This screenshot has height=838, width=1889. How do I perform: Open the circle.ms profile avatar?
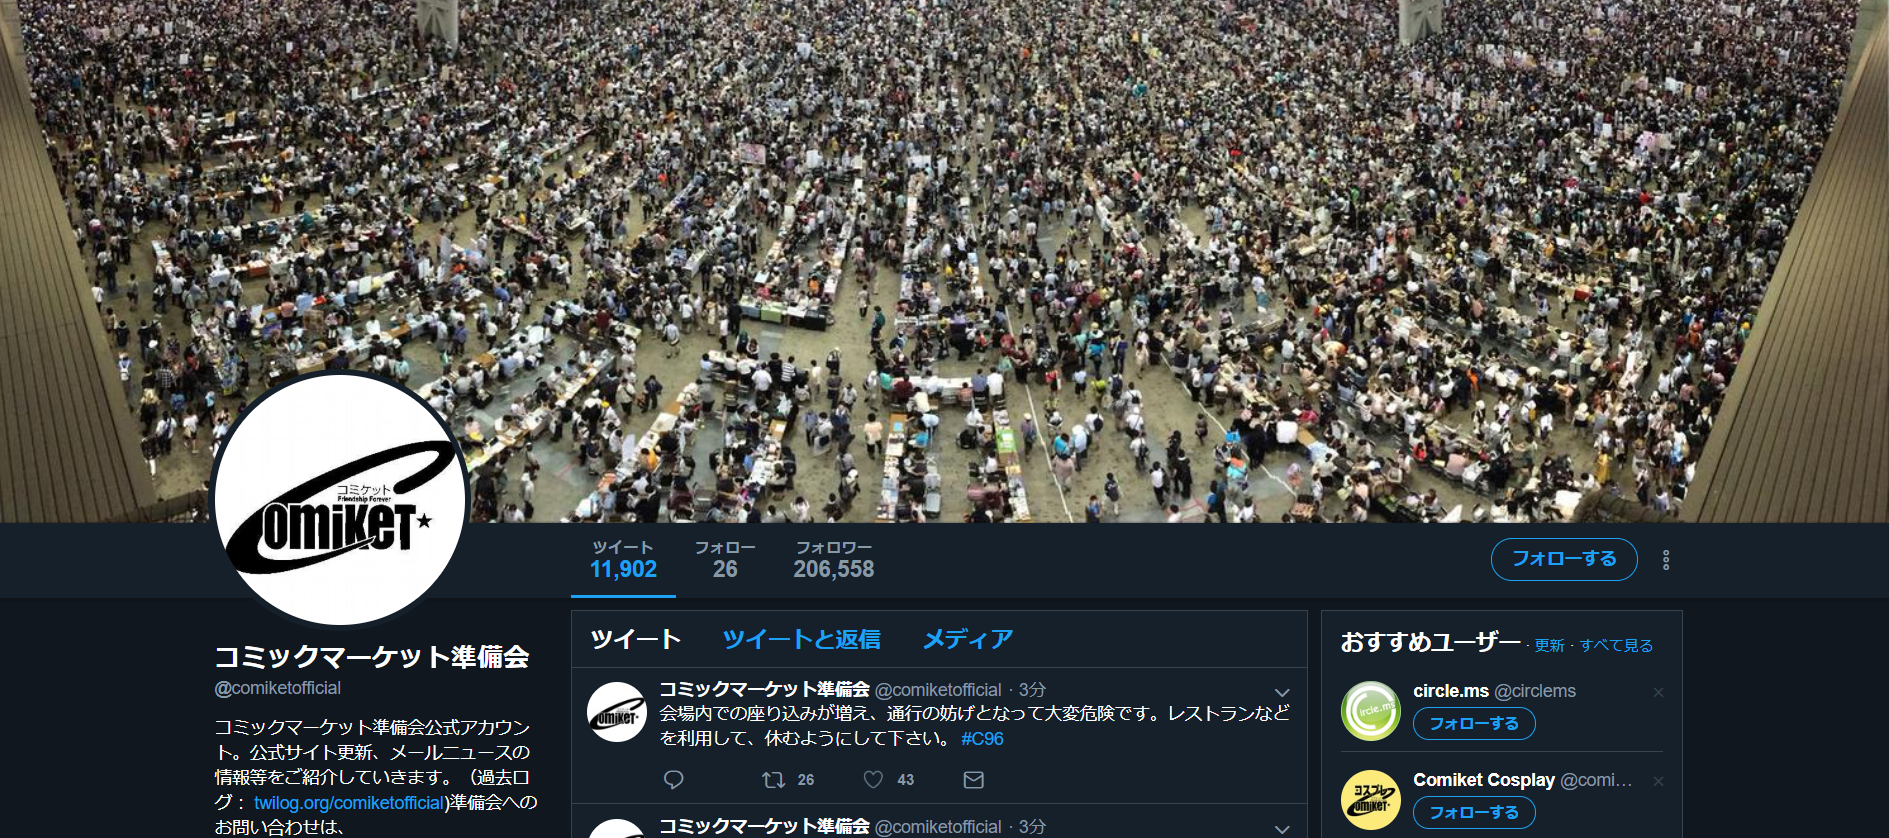(x=1370, y=711)
